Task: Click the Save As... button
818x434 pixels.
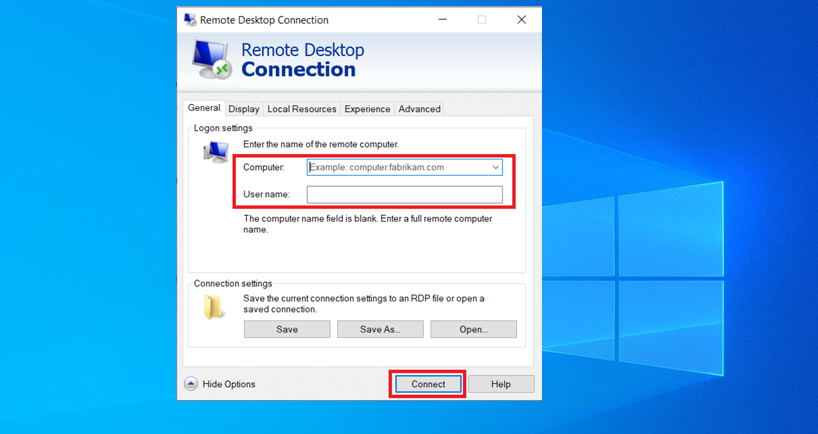Action: point(380,329)
